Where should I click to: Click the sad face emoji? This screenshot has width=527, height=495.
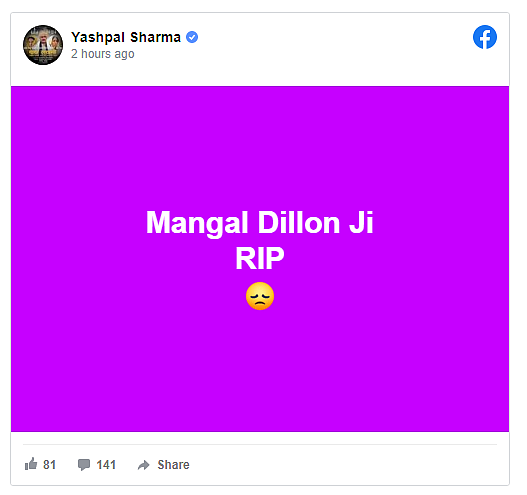click(x=260, y=296)
